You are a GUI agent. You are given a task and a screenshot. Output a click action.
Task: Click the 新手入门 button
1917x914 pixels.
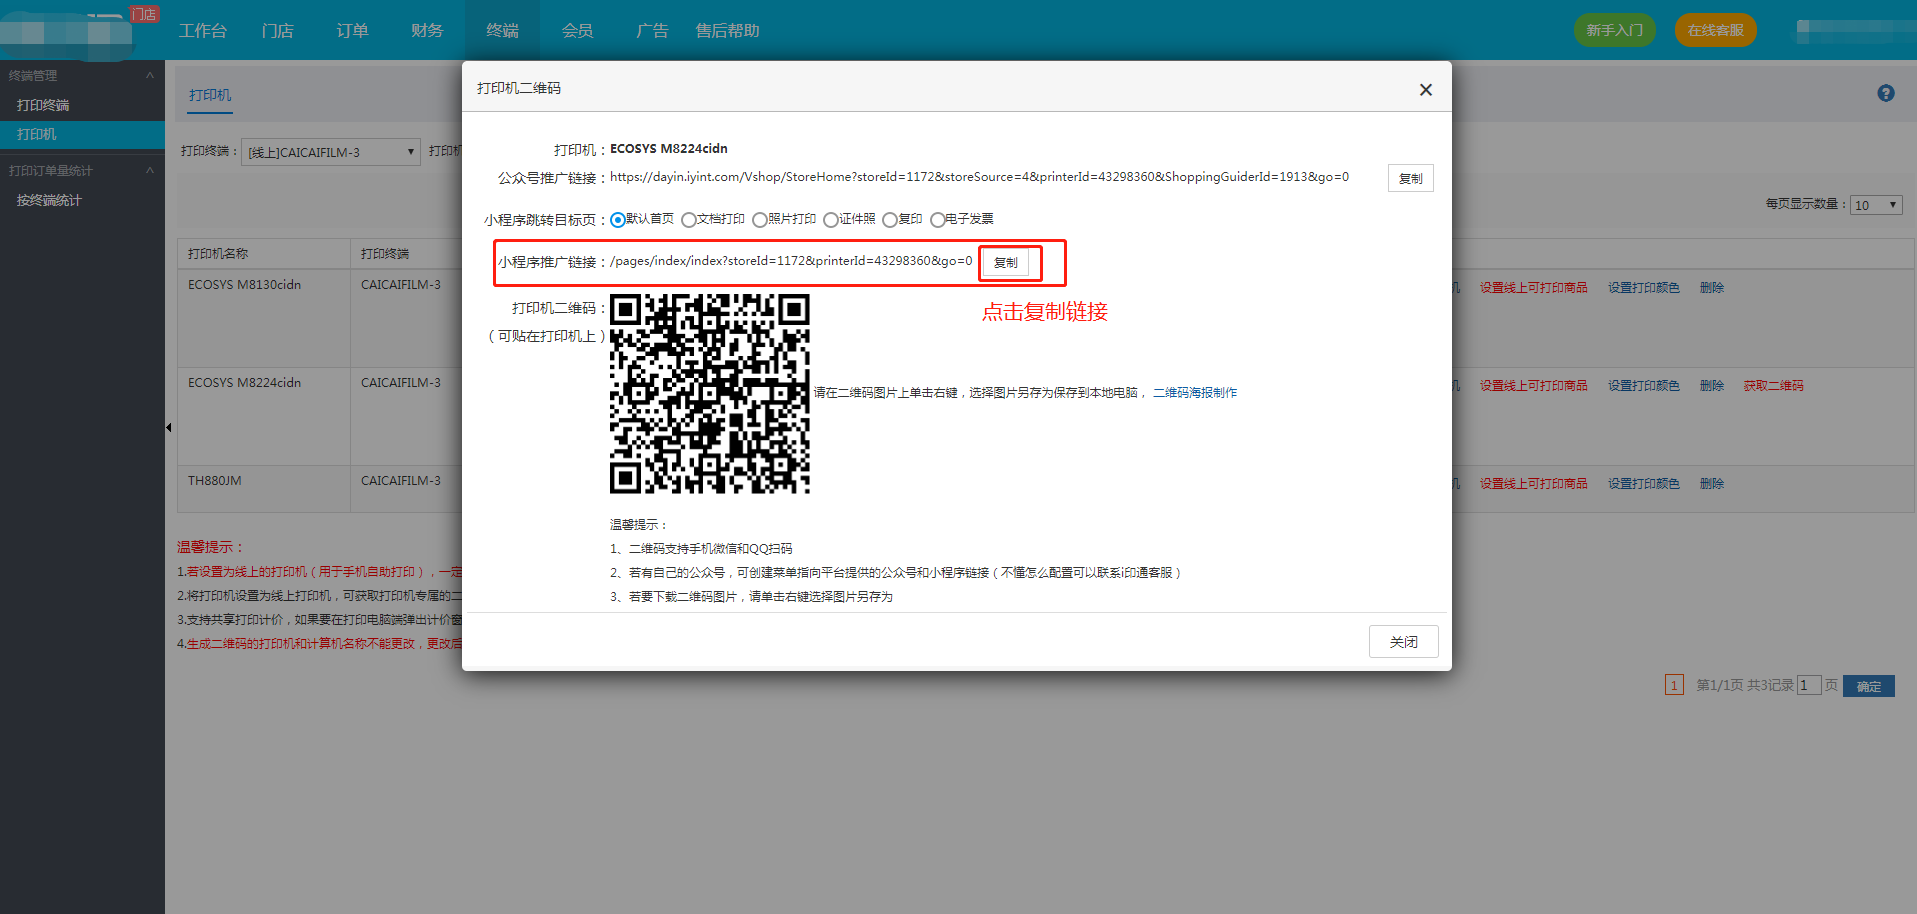point(1614,30)
